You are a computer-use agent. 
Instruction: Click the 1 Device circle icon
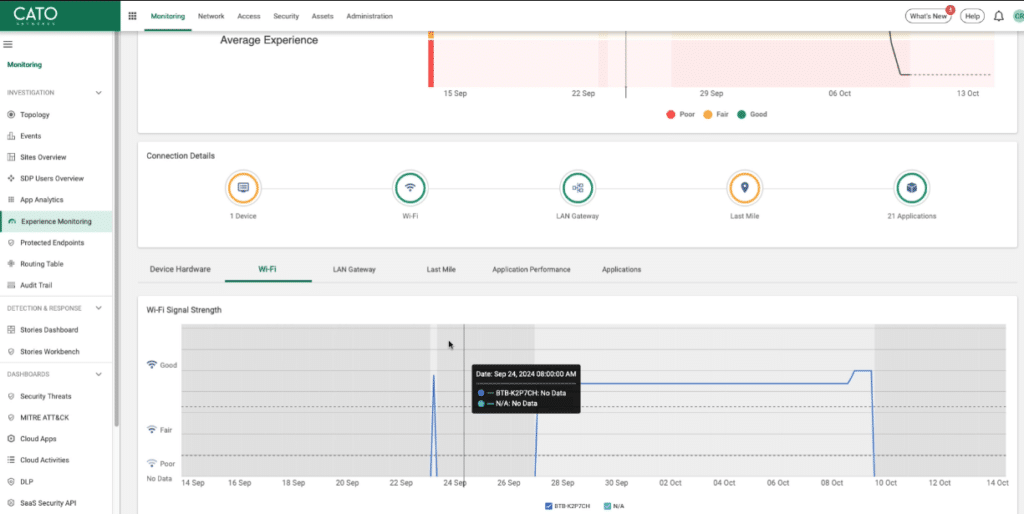pos(243,187)
